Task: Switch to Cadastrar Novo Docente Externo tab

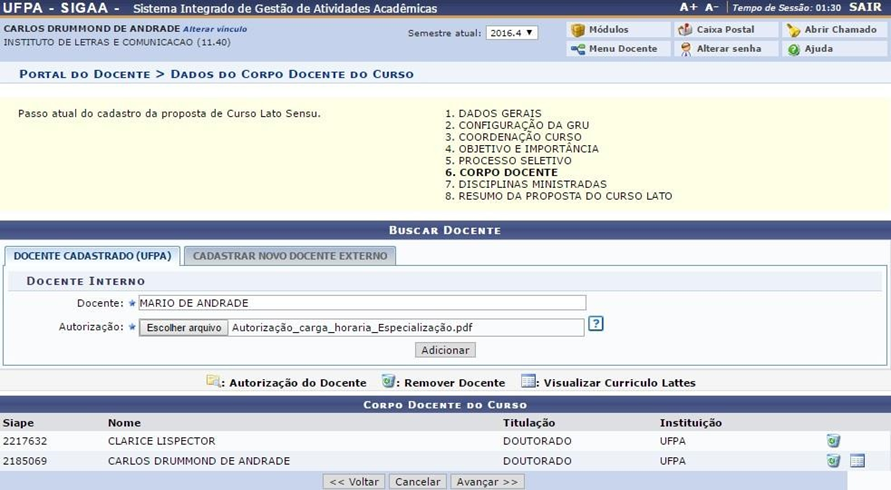Action: coord(290,256)
